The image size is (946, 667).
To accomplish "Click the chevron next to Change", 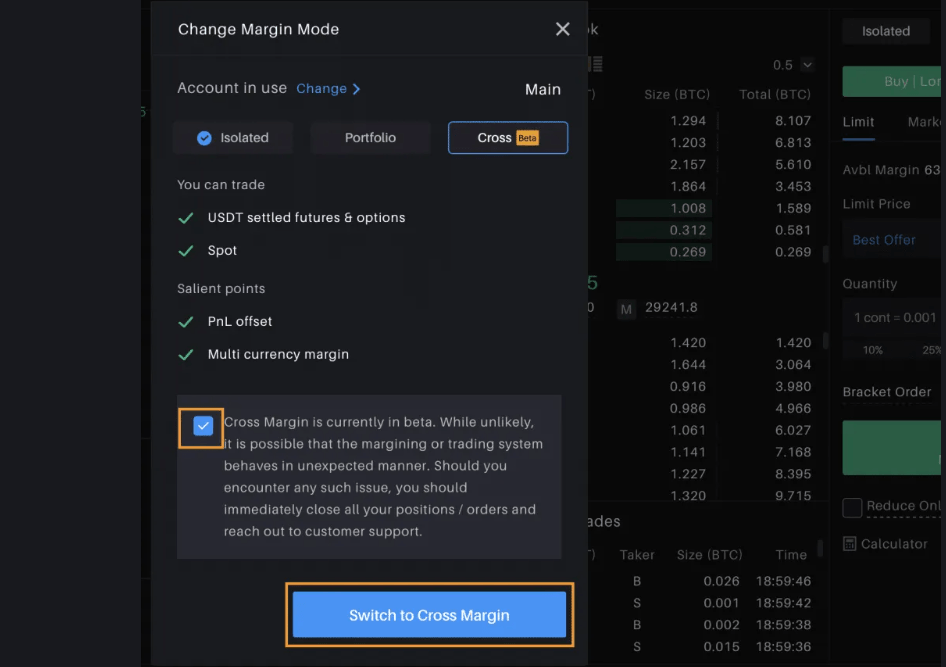I will (x=357, y=89).
